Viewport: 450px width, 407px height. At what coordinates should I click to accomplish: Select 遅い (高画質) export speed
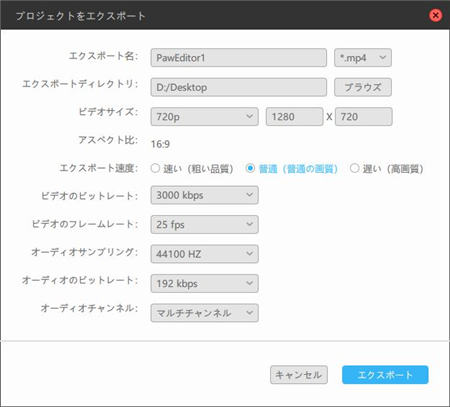click(x=387, y=169)
